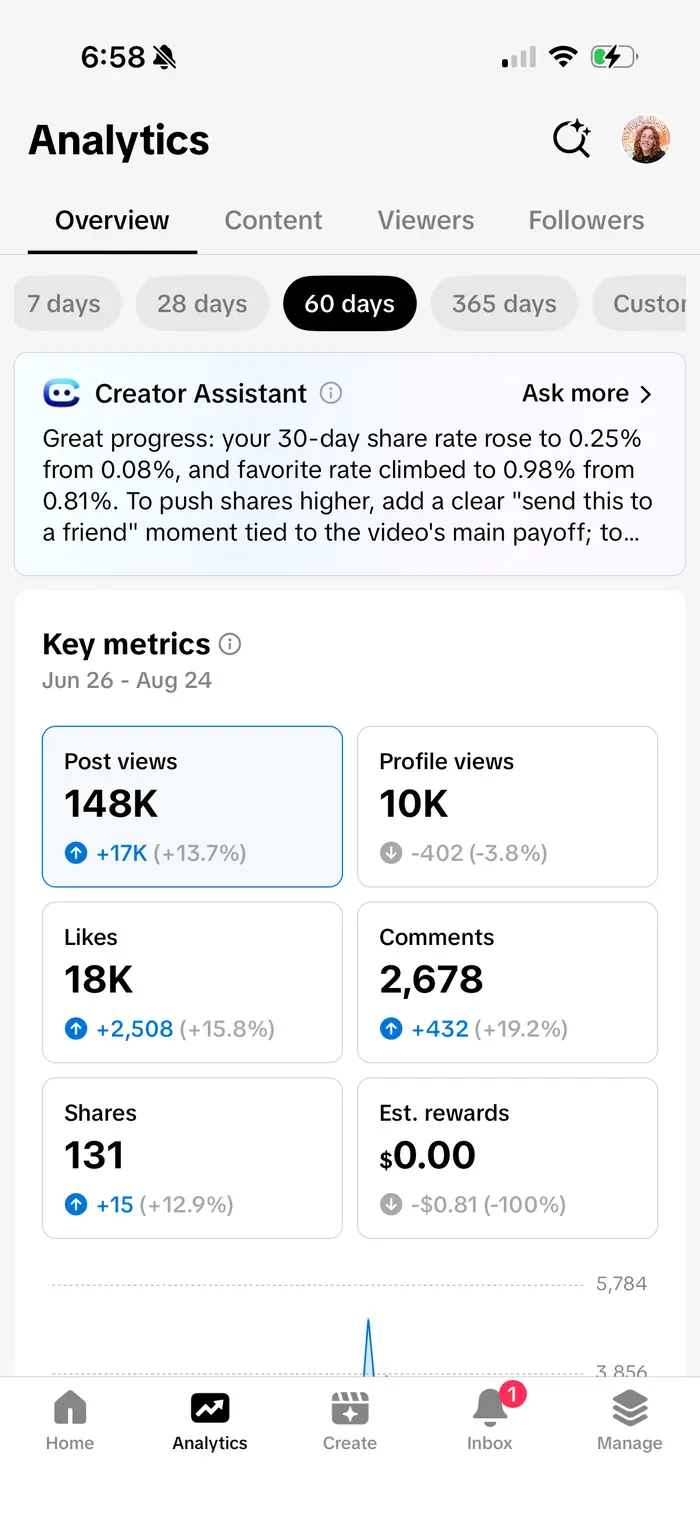The width and height of the screenshot is (700, 1521).
Task: Select the Comments metric card
Action: 508,983
